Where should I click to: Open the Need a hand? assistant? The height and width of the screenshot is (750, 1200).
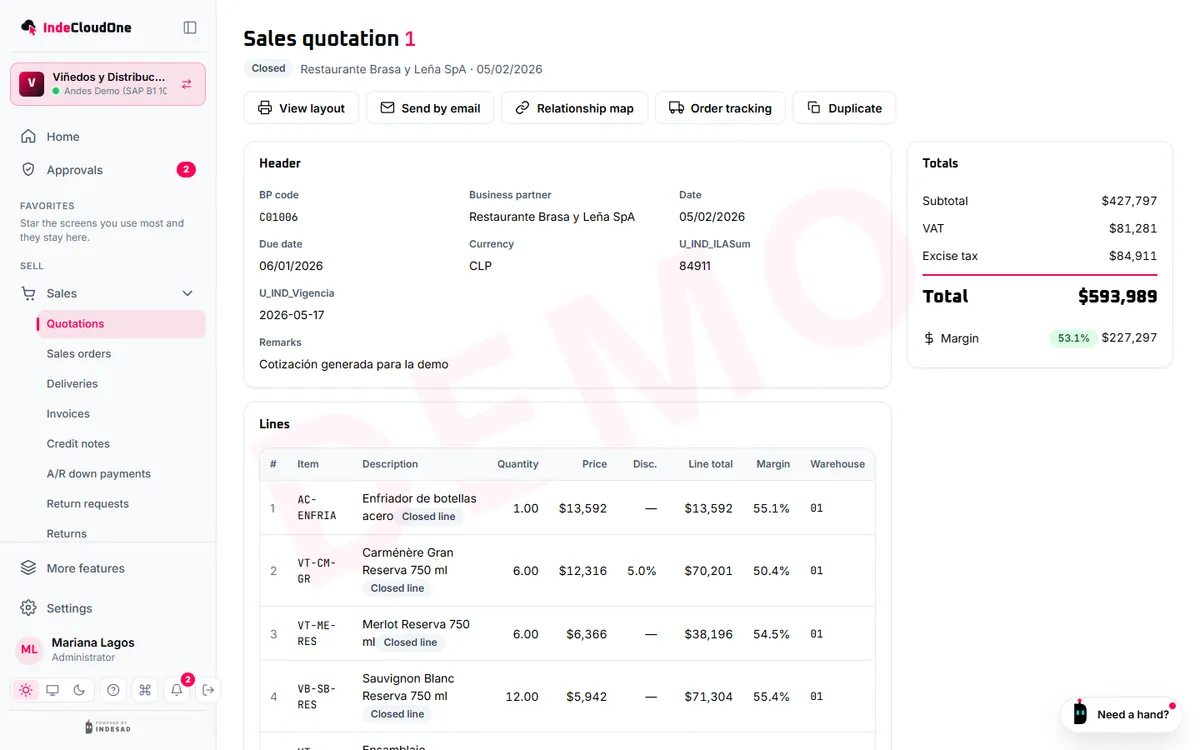tap(1121, 714)
